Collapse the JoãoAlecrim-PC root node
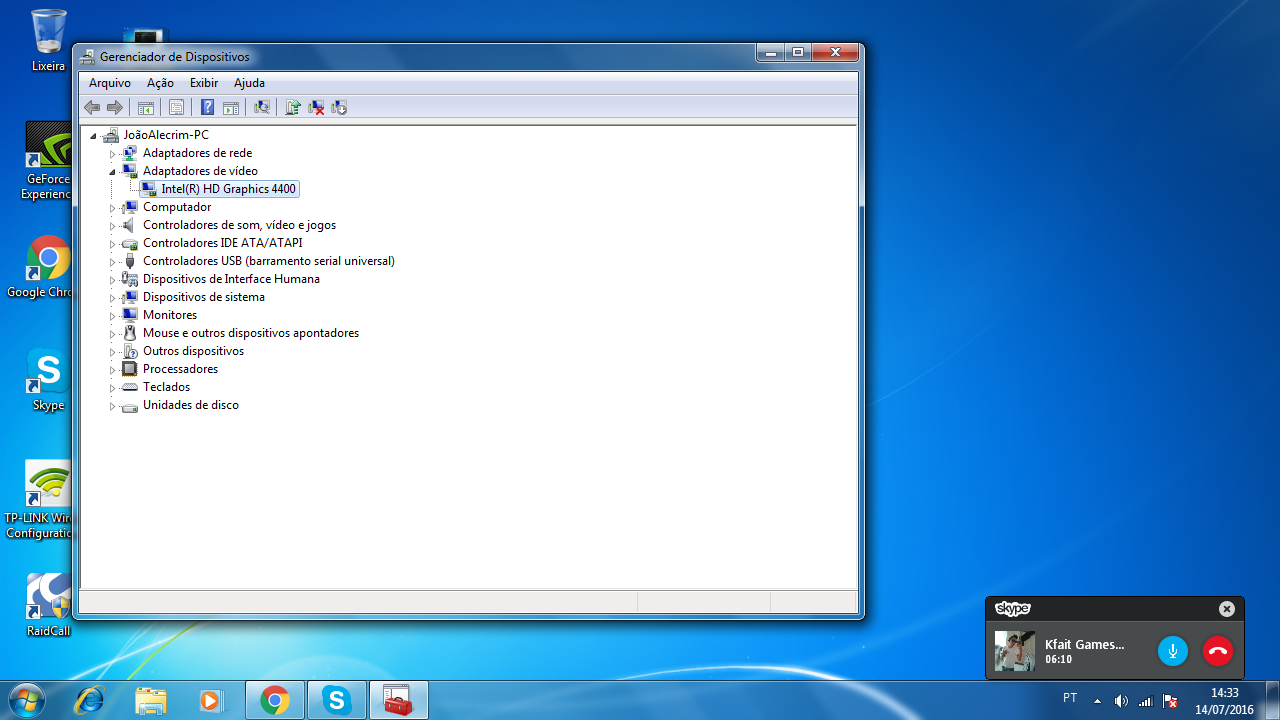1280x720 pixels. coord(93,136)
